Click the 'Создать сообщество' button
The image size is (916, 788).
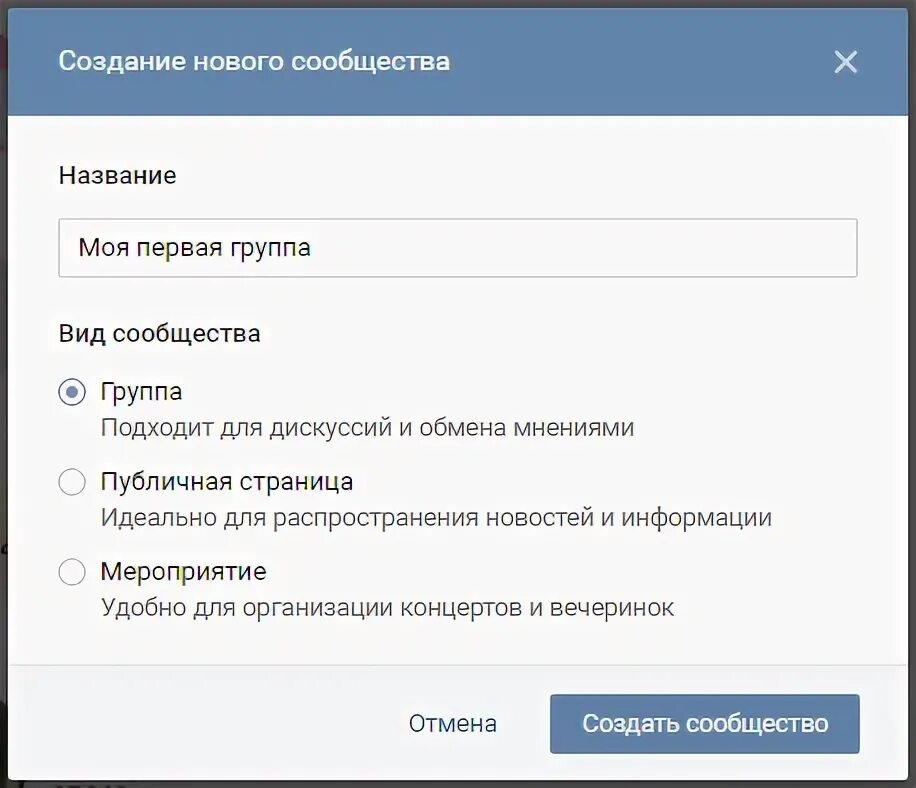[x=705, y=724]
